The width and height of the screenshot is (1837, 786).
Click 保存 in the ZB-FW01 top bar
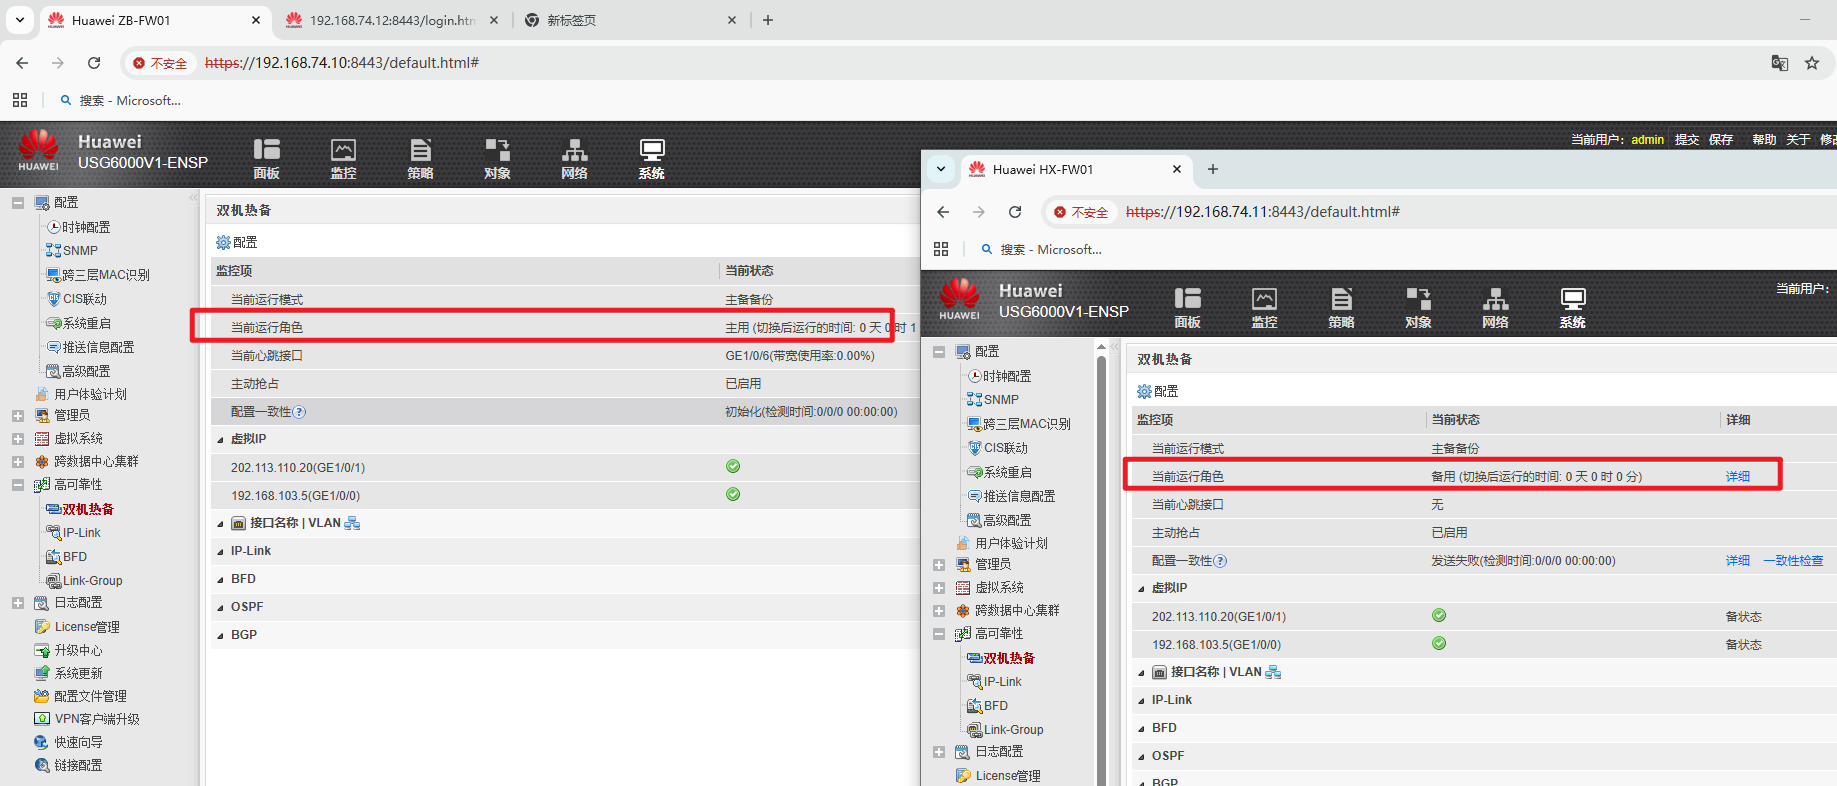(x=1720, y=140)
